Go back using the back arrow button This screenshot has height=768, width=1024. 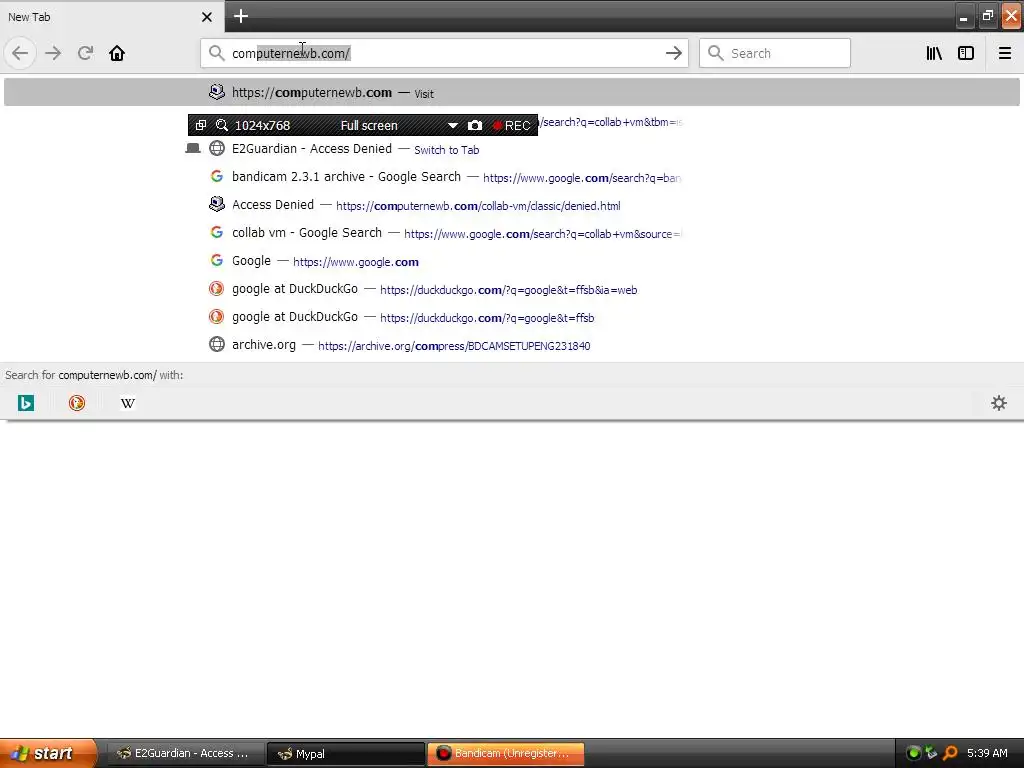coord(20,53)
